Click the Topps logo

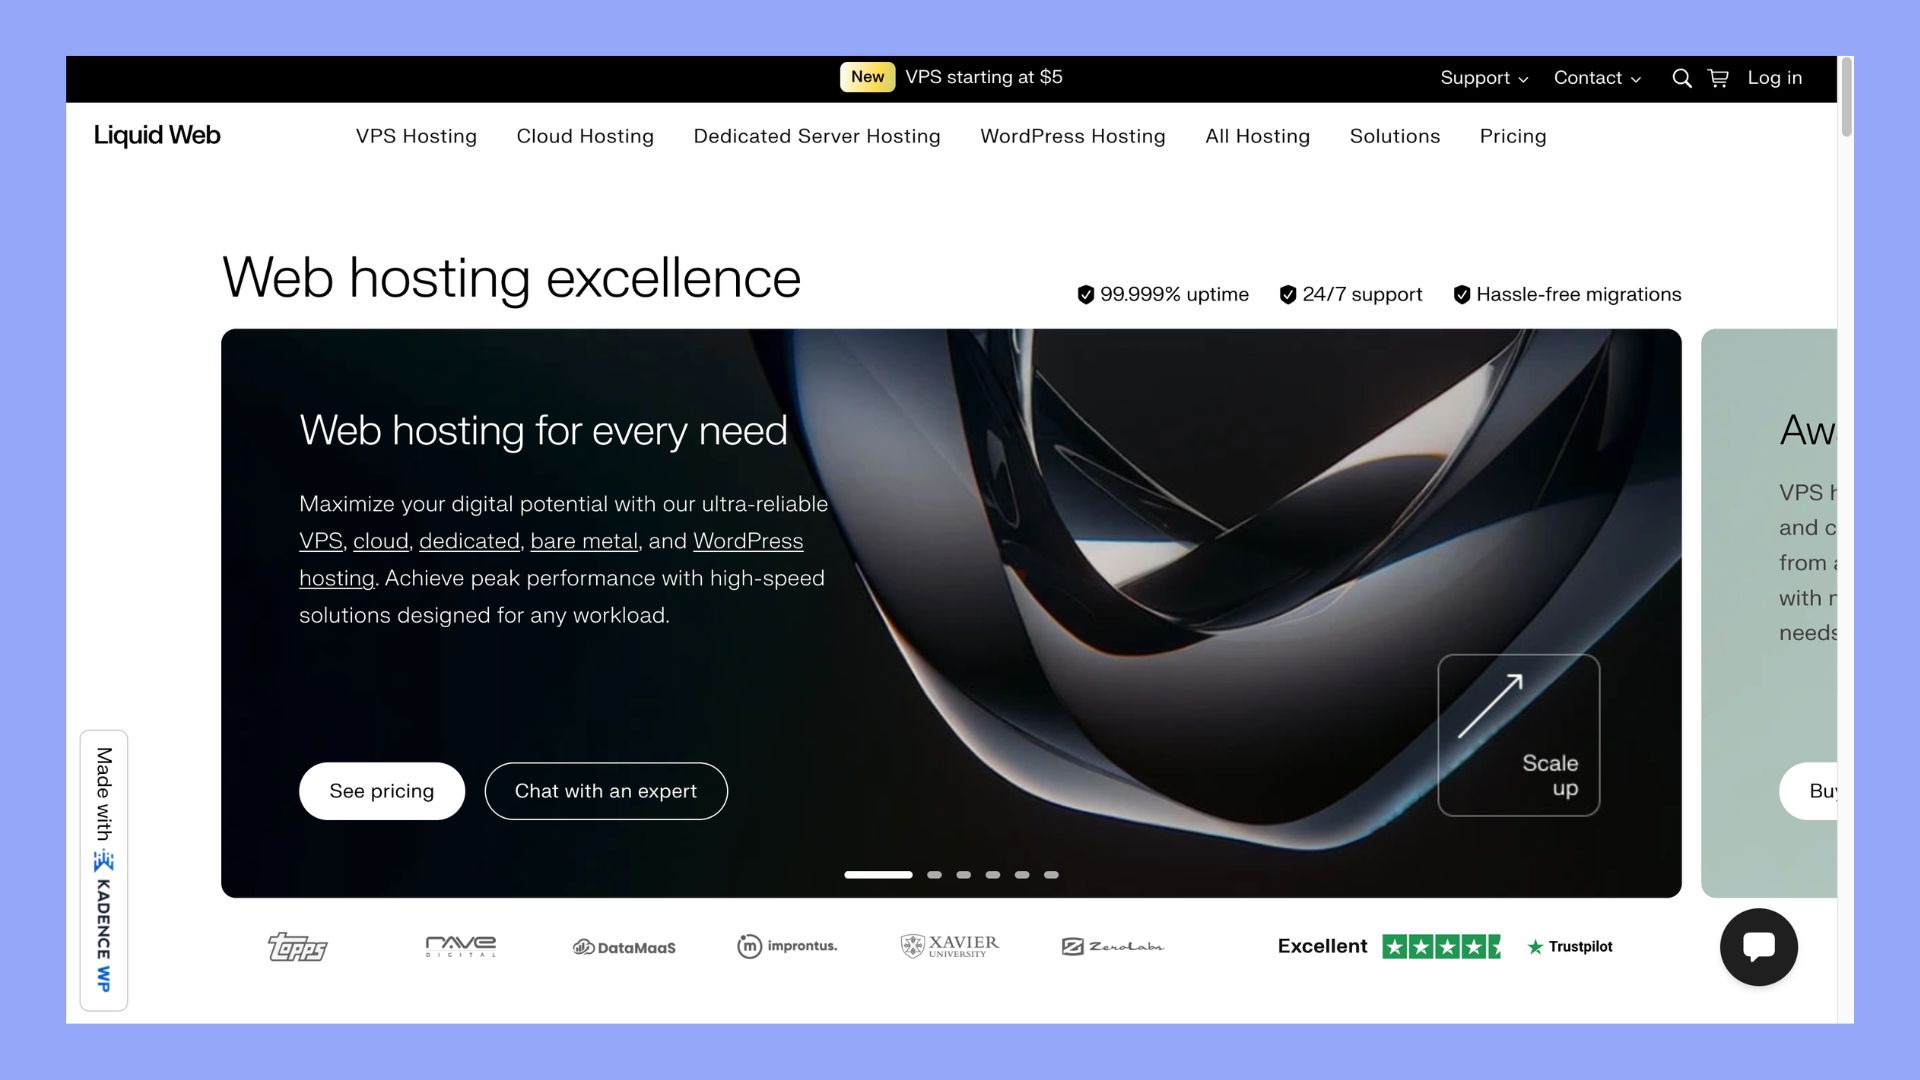tap(297, 946)
